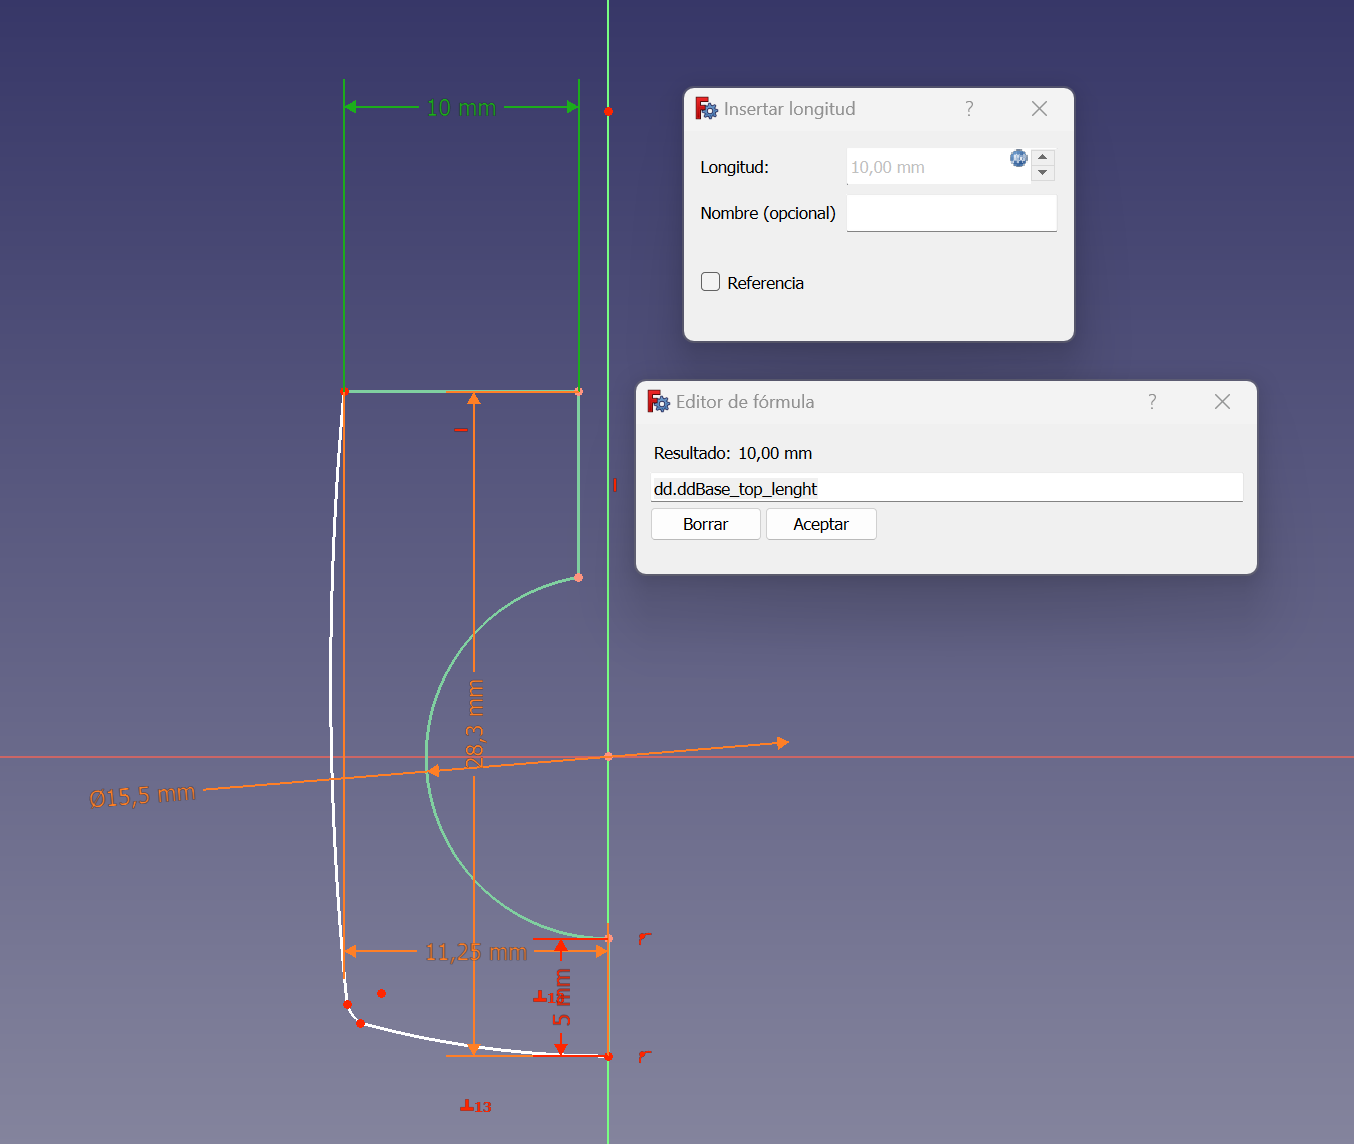
Task: Increase Longitud with the up spinner arrow
Action: tap(1043, 158)
